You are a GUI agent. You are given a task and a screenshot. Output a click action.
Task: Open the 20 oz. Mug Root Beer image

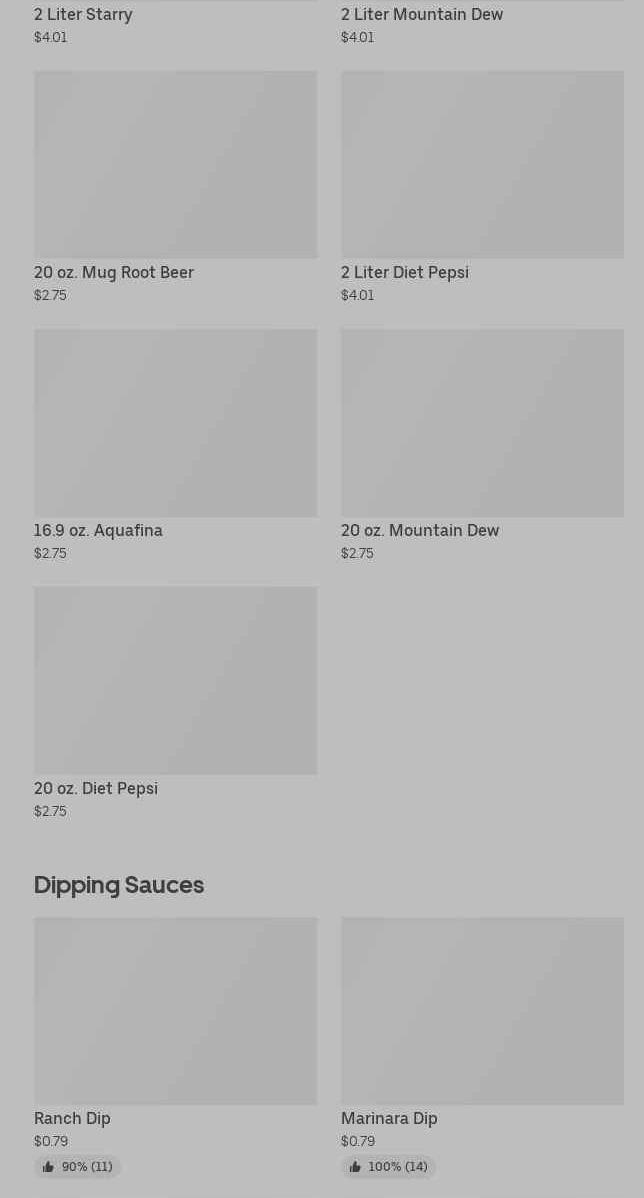[175, 164]
